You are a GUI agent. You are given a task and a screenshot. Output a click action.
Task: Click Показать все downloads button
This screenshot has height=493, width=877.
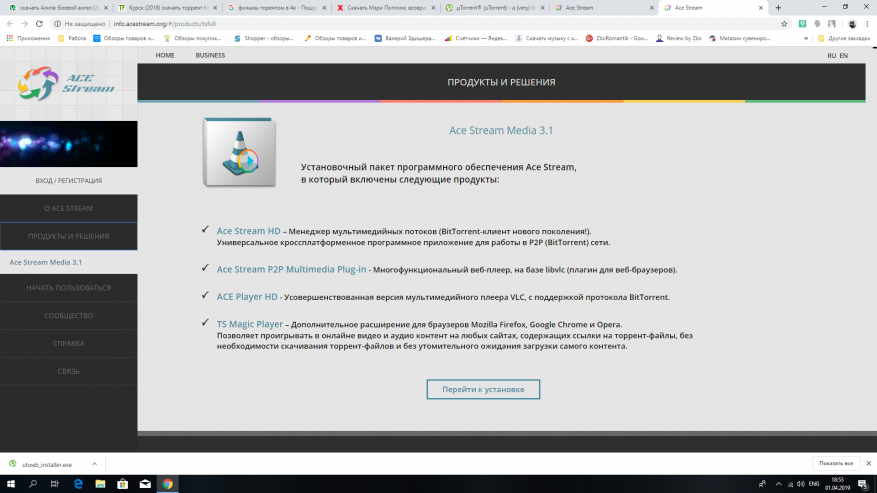[x=836, y=463]
